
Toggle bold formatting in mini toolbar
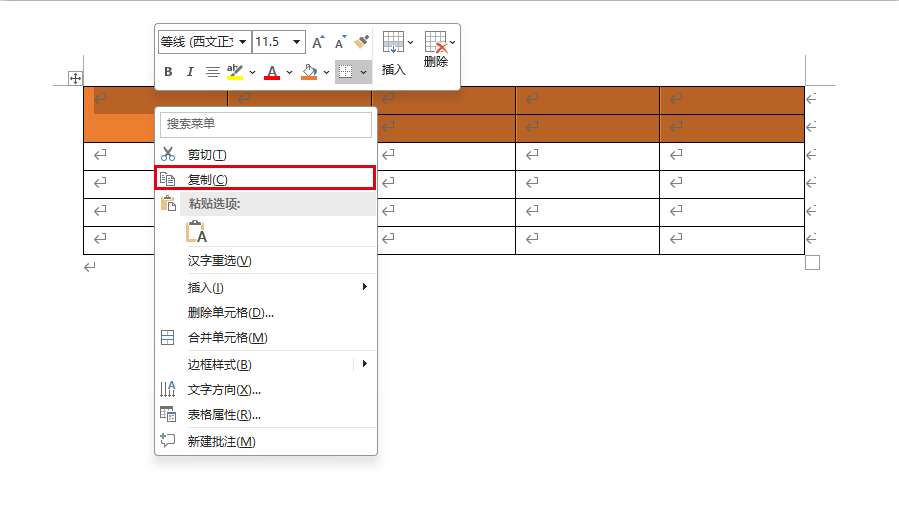coord(168,72)
